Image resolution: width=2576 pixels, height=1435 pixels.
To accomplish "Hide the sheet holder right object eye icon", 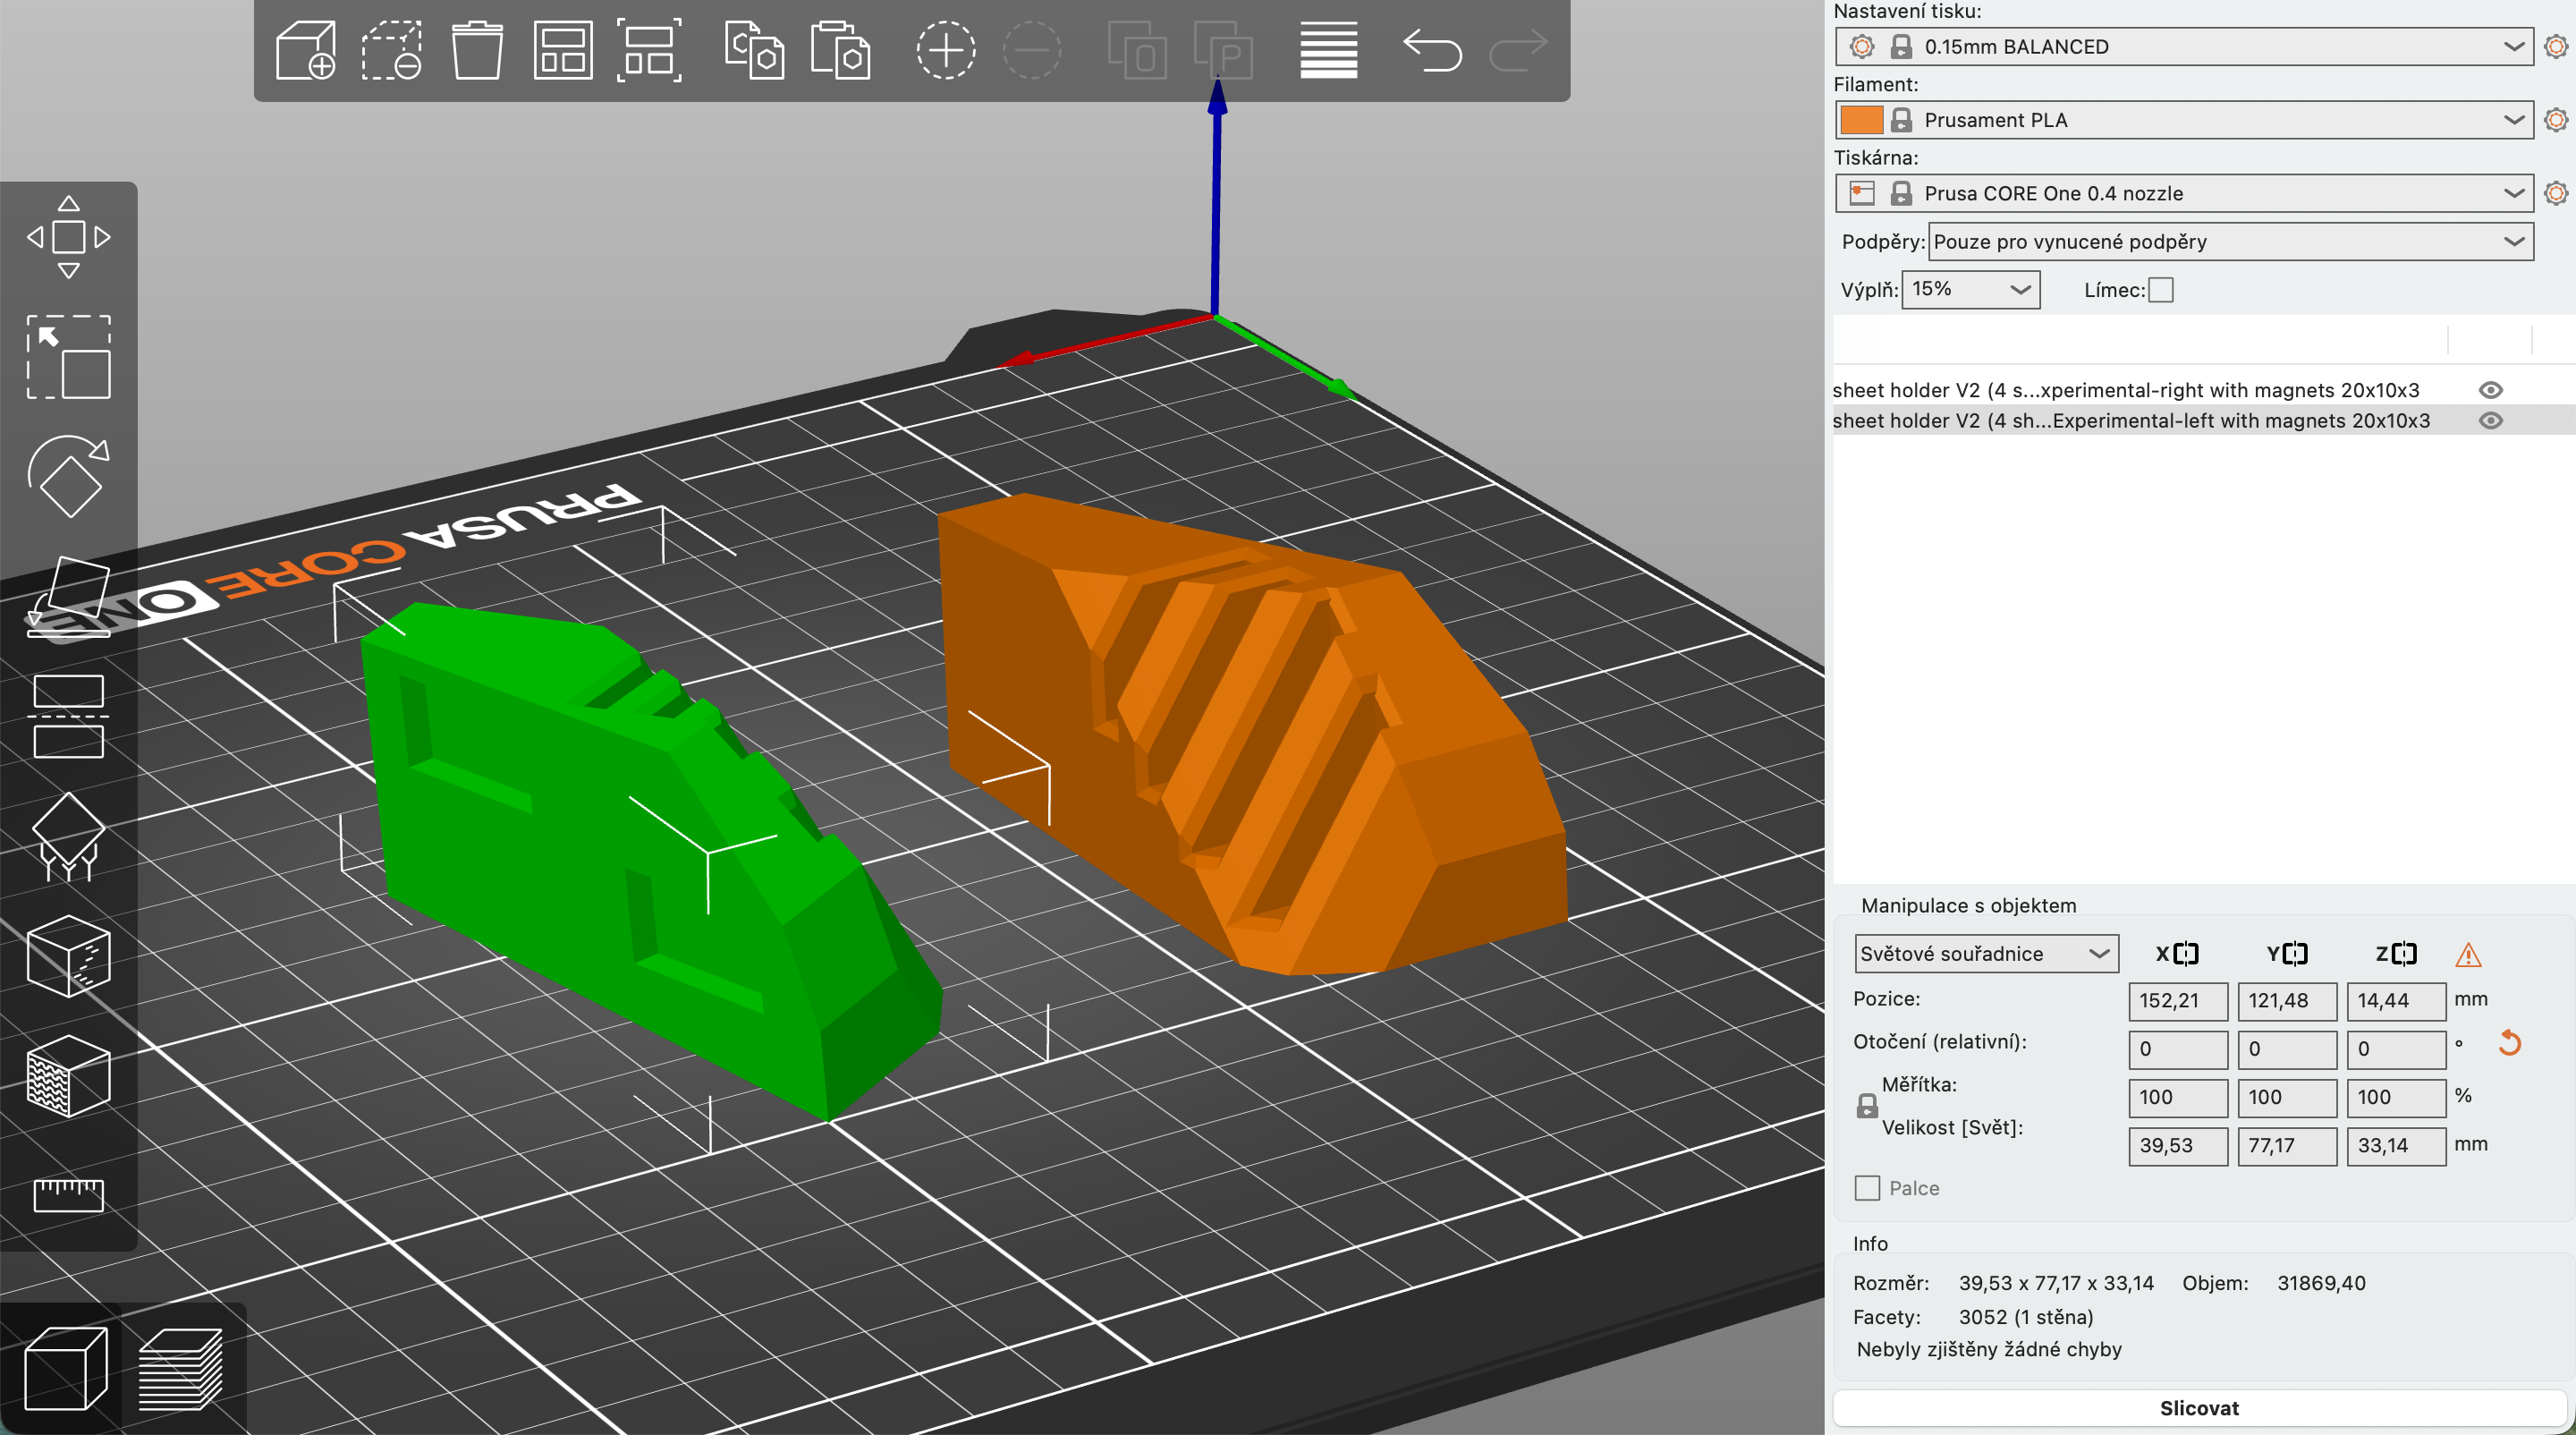I will [2490, 390].
